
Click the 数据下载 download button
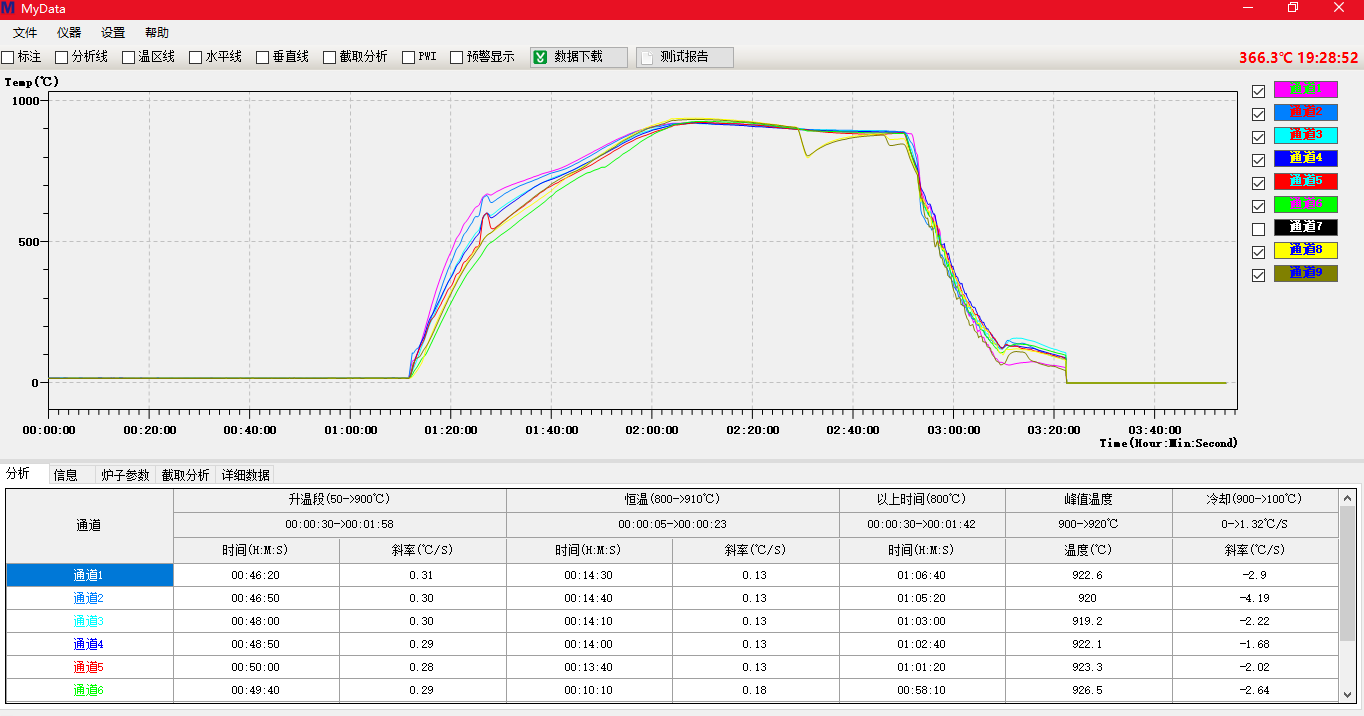coord(578,57)
